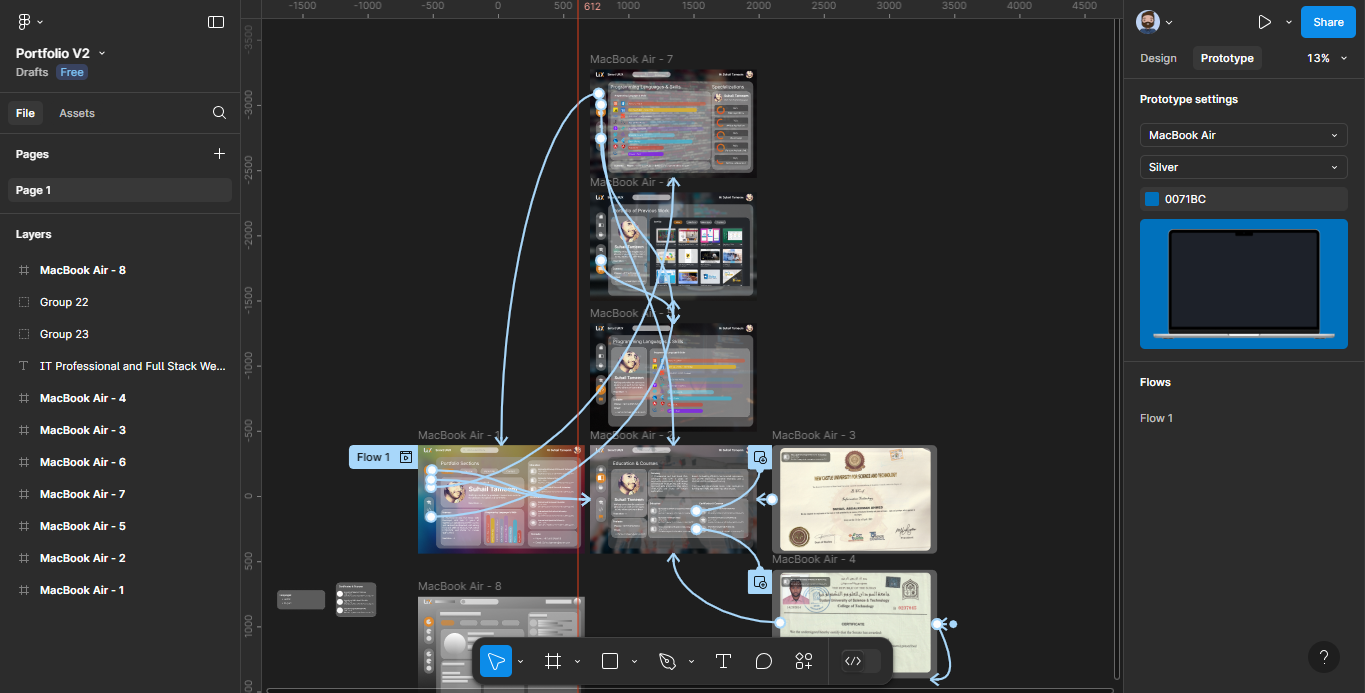Image resolution: width=1365 pixels, height=693 pixels.
Task: Toggle Dev Mode switch in toolbar
Action: pyautogui.click(x=862, y=661)
